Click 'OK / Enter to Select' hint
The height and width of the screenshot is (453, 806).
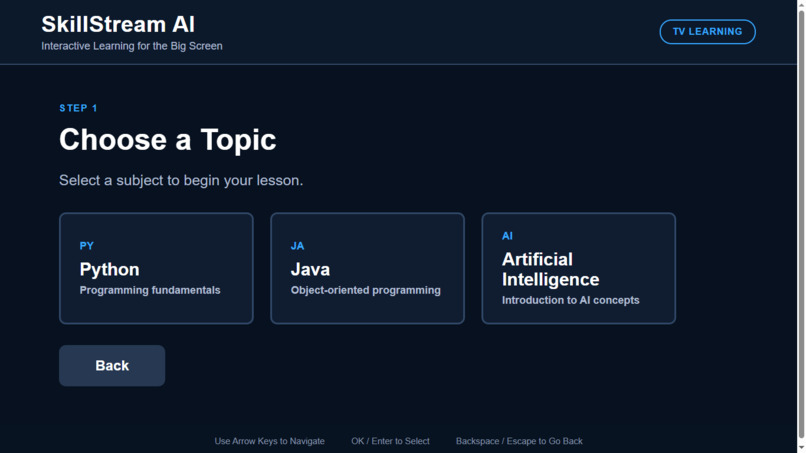tap(390, 441)
